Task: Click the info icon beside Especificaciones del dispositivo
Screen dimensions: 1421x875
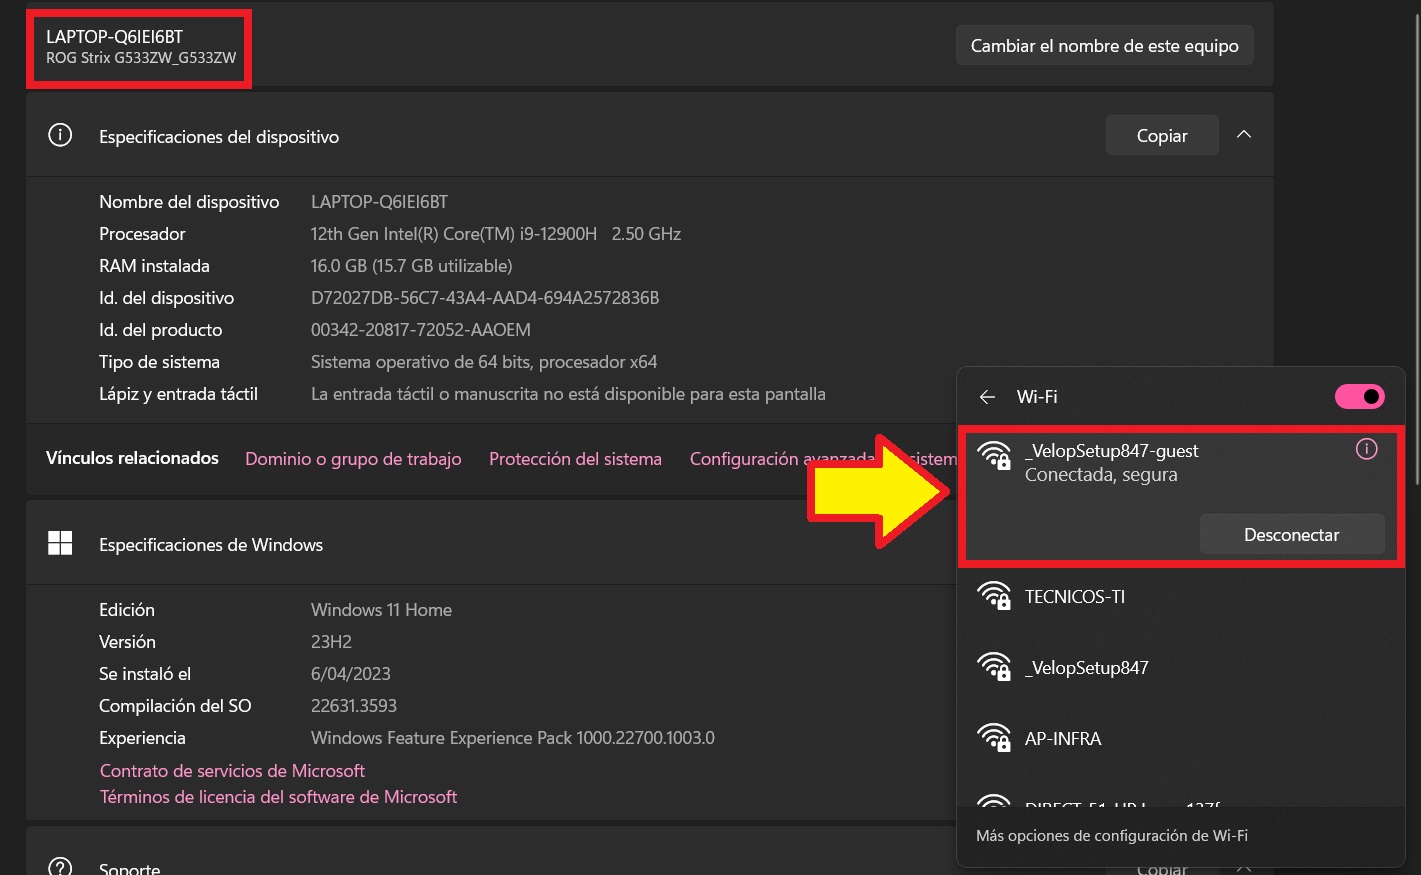Action: (60, 136)
